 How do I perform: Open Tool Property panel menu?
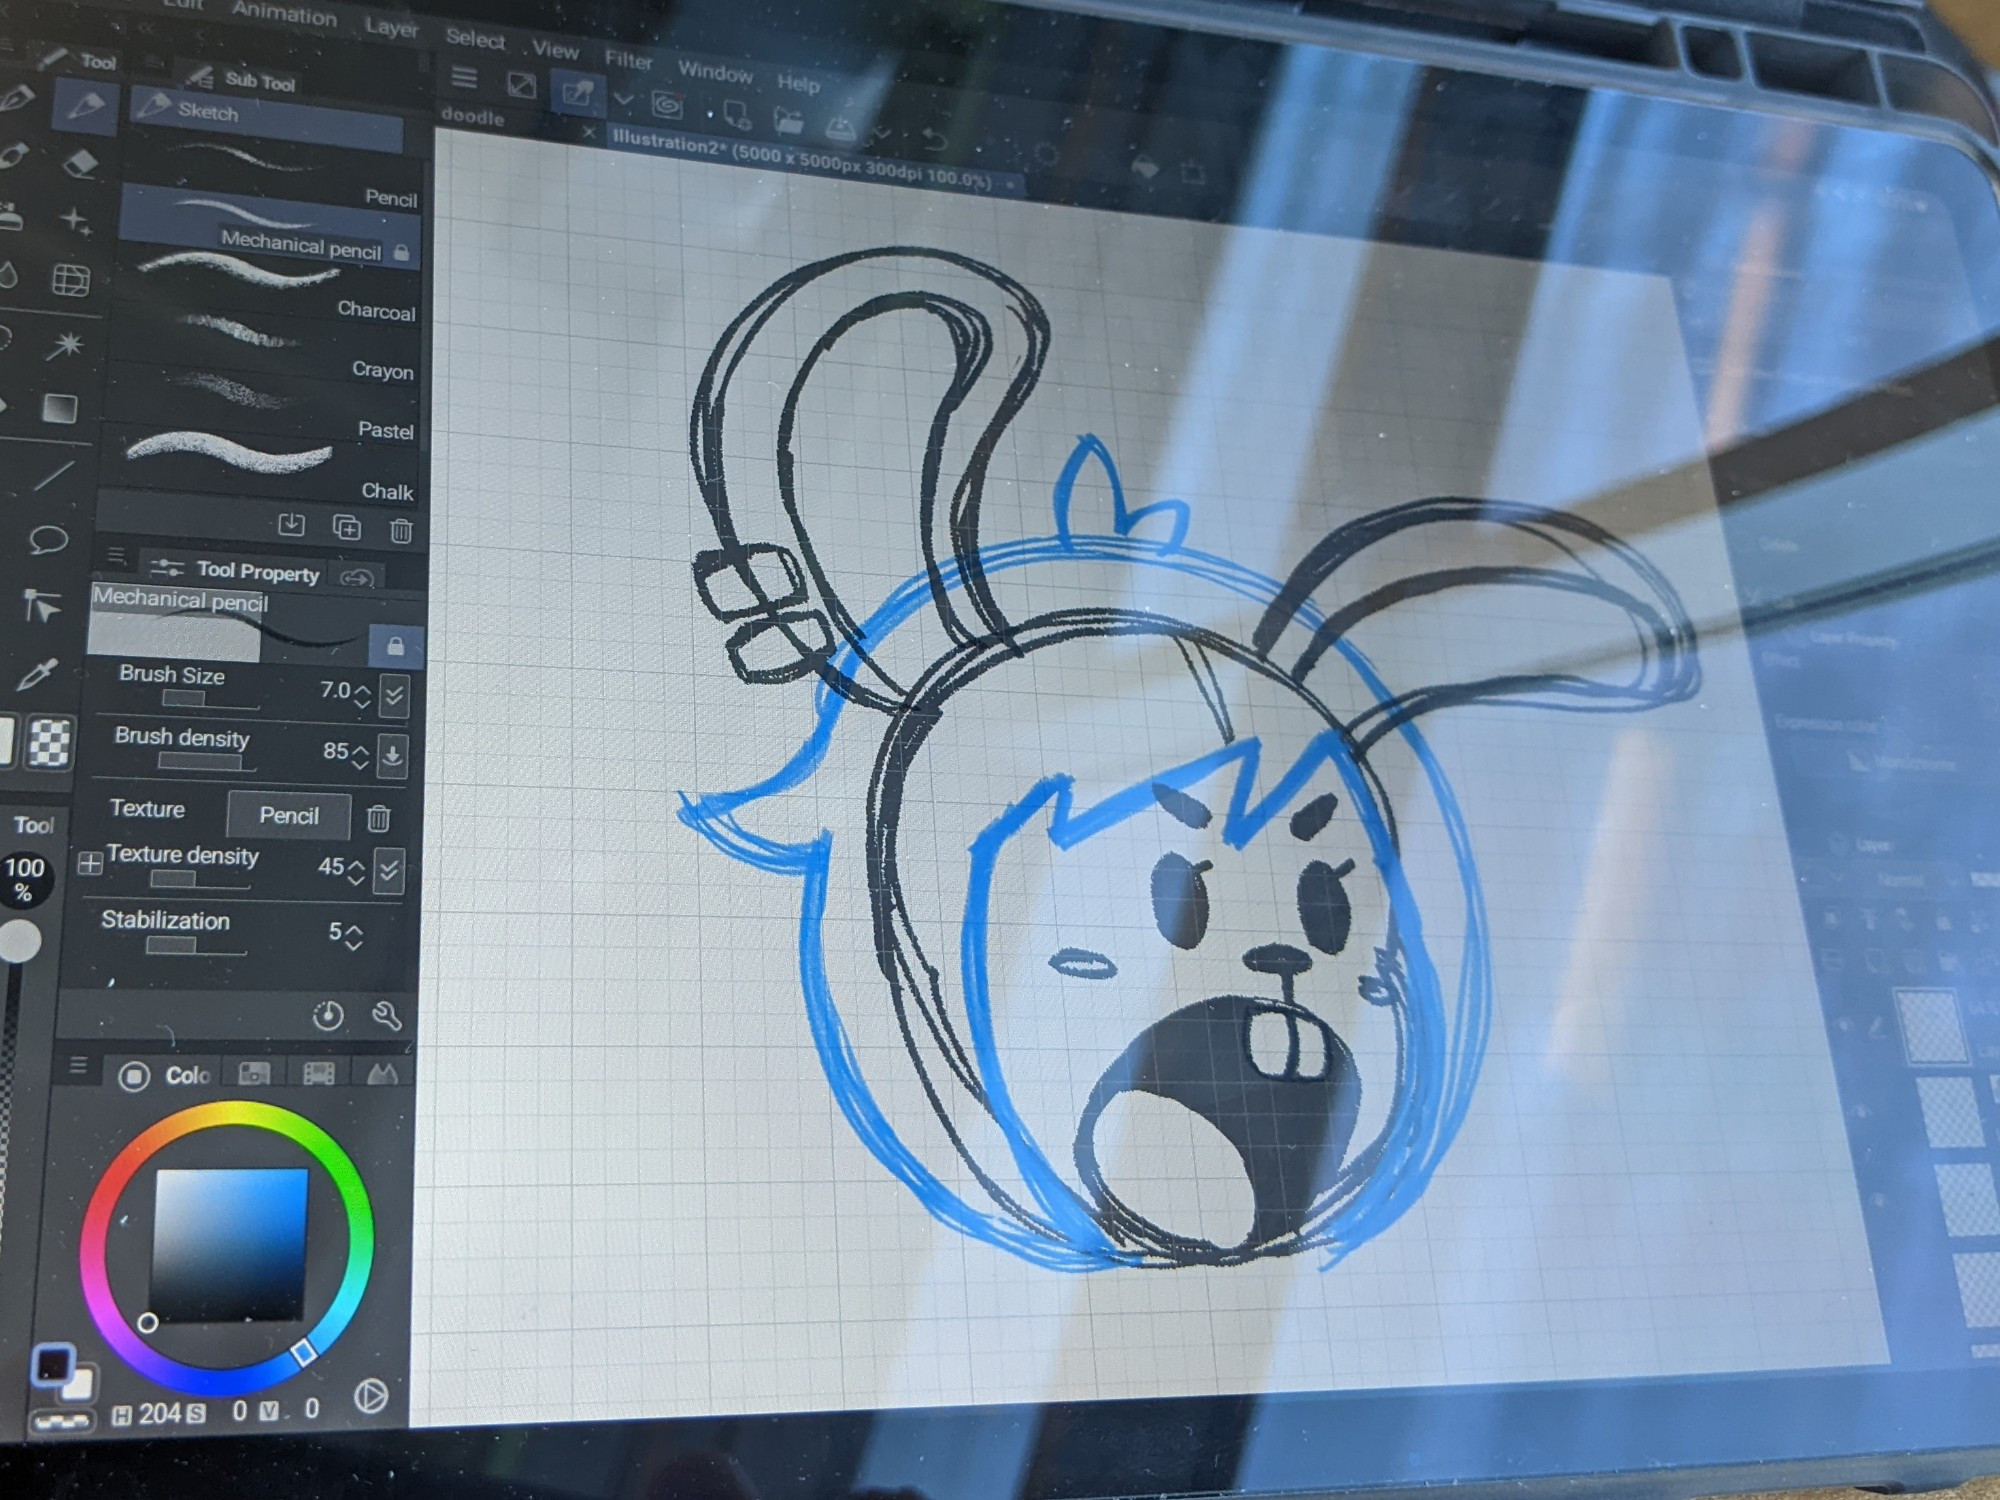point(117,555)
